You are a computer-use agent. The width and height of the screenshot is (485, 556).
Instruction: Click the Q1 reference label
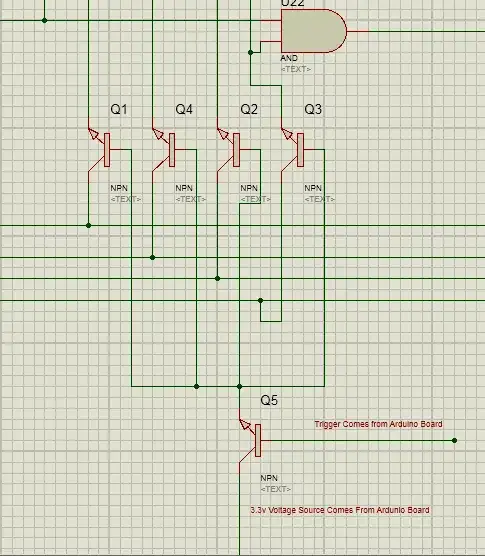pyautogui.click(x=119, y=109)
